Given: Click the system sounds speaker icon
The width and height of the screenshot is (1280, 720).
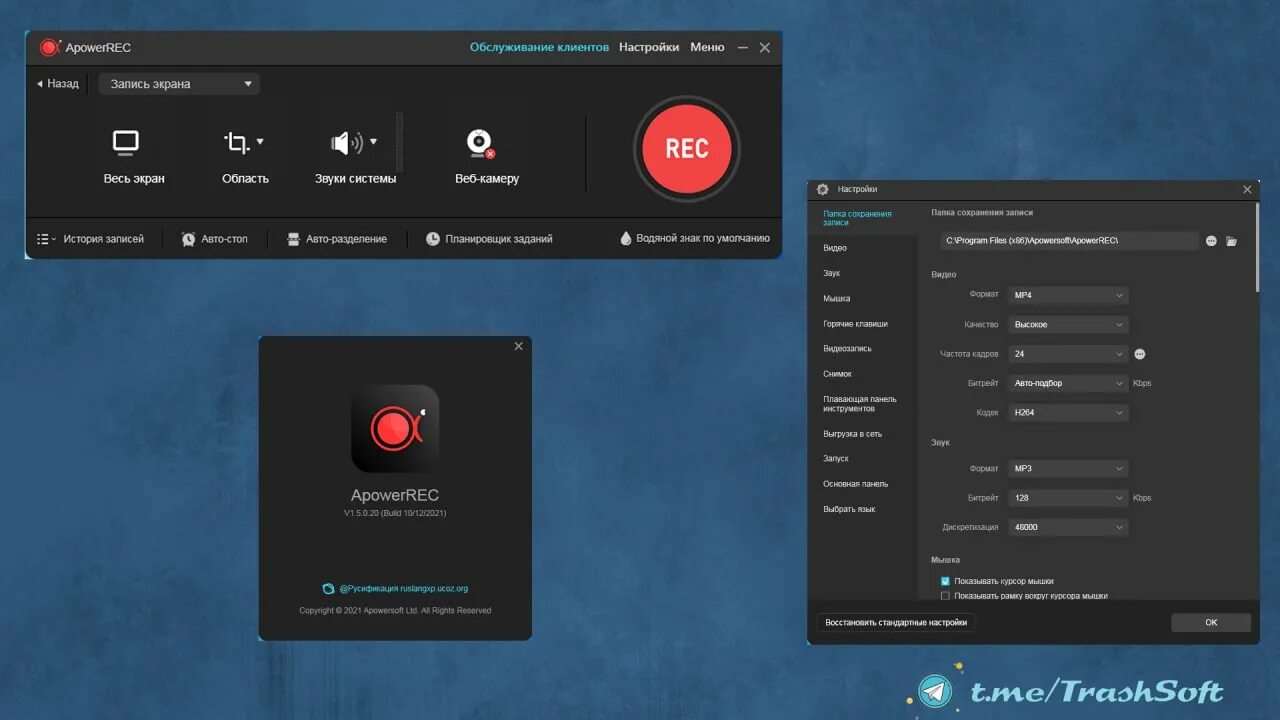Looking at the screenshot, I should coord(347,143).
